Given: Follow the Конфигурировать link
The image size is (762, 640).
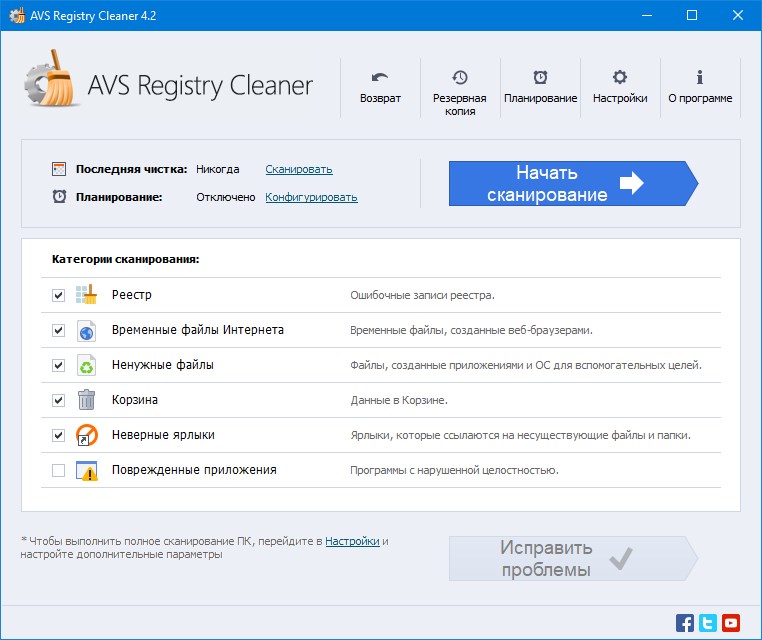Looking at the screenshot, I should coord(312,197).
